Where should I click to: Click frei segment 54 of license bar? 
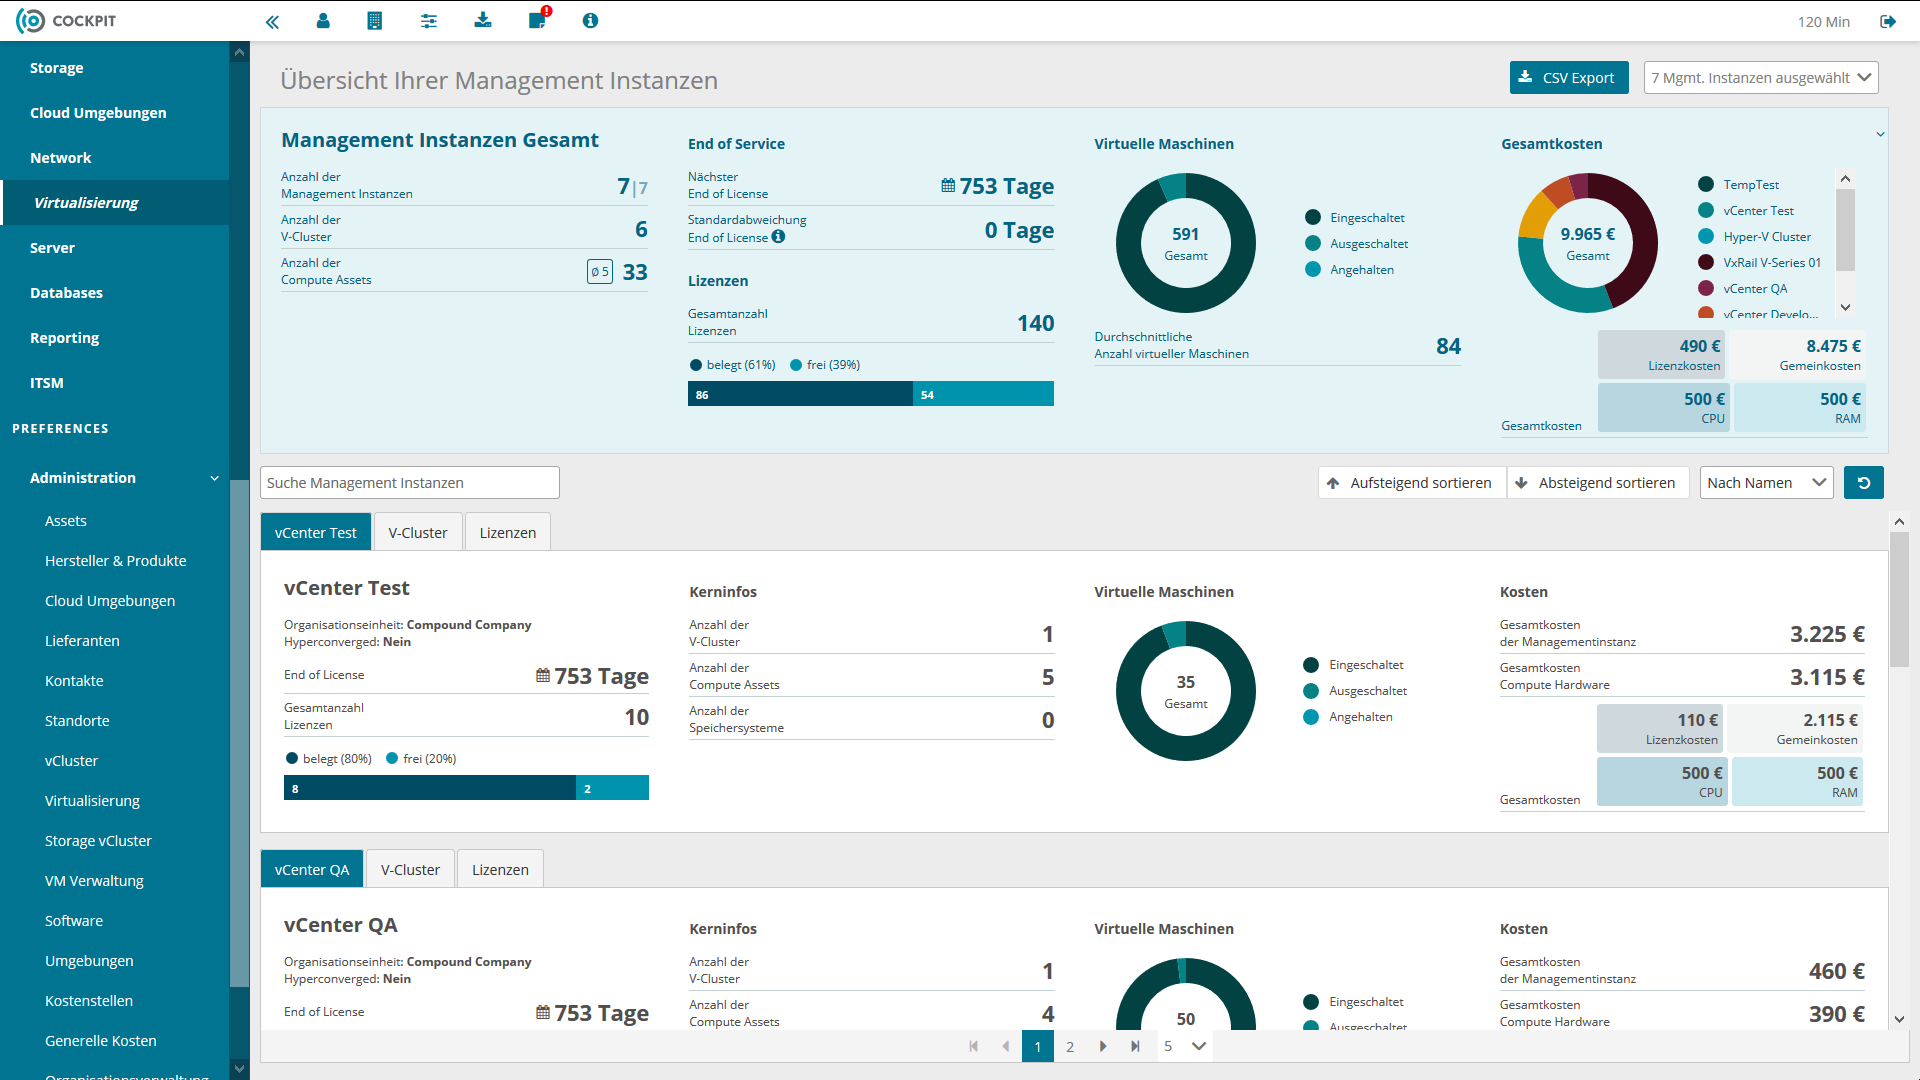983,394
